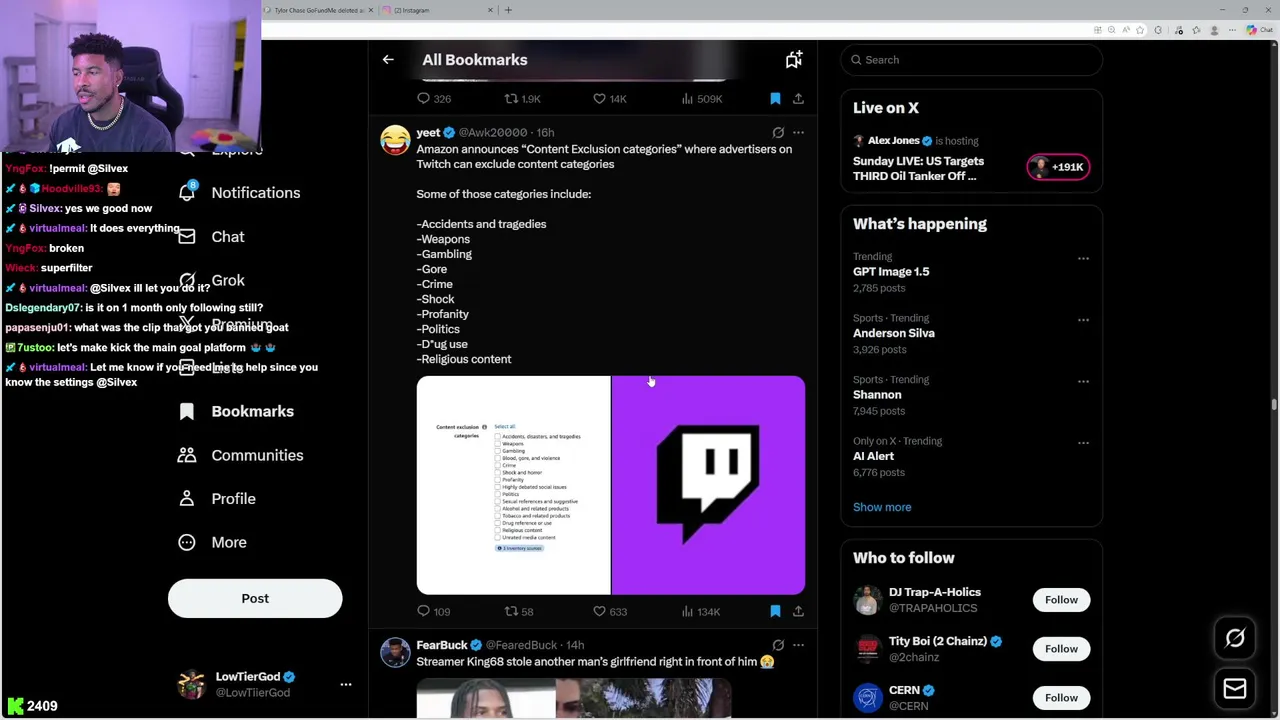Follow DJ Trap-A-Holics

coord(1061,600)
